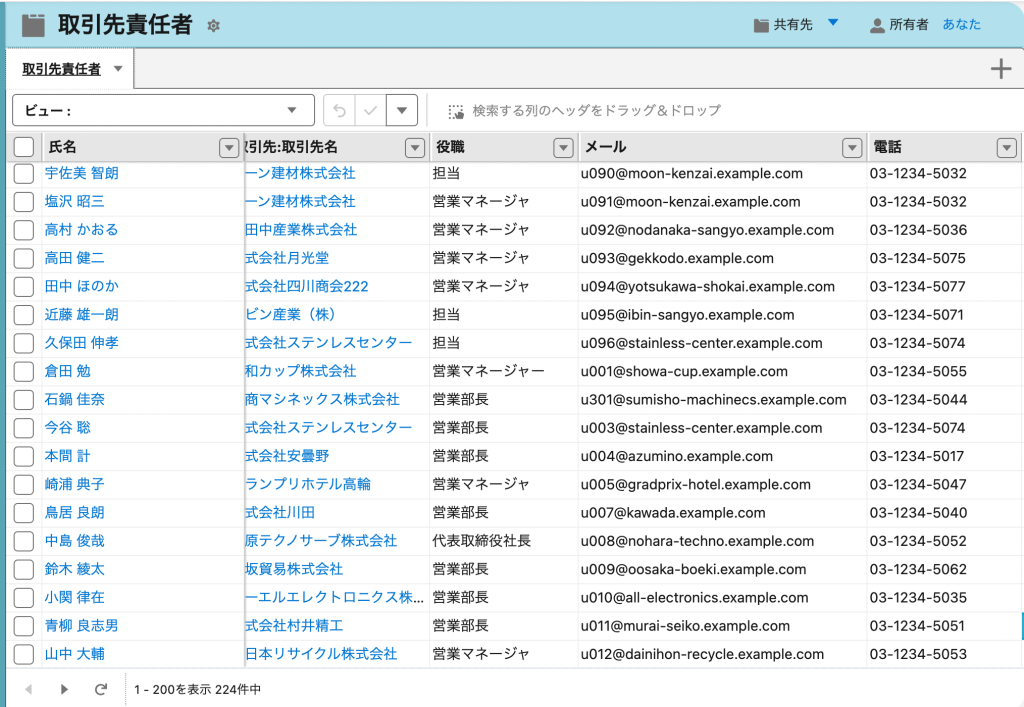This screenshot has width=1024, height=707.
Task: Open the 取引先責任者 tab's dropdown arrow
Action: pyautogui.click(x=118, y=69)
